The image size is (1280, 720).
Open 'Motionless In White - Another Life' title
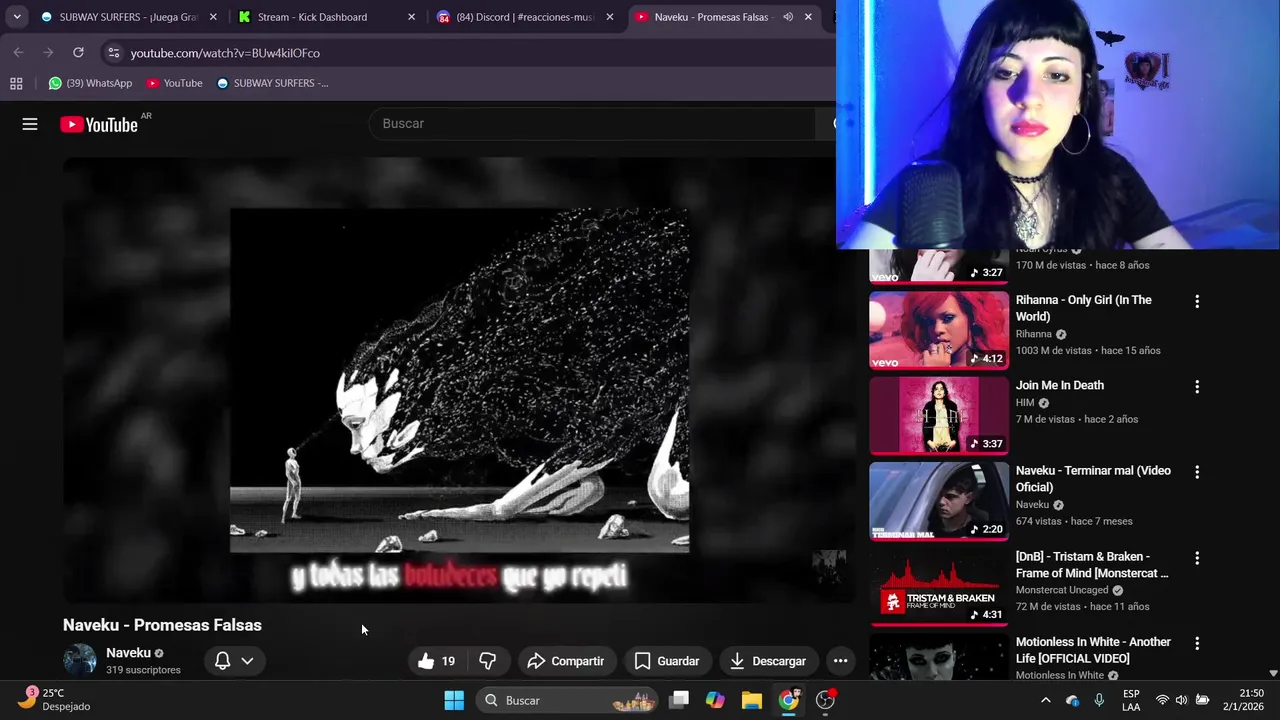click(1093, 650)
